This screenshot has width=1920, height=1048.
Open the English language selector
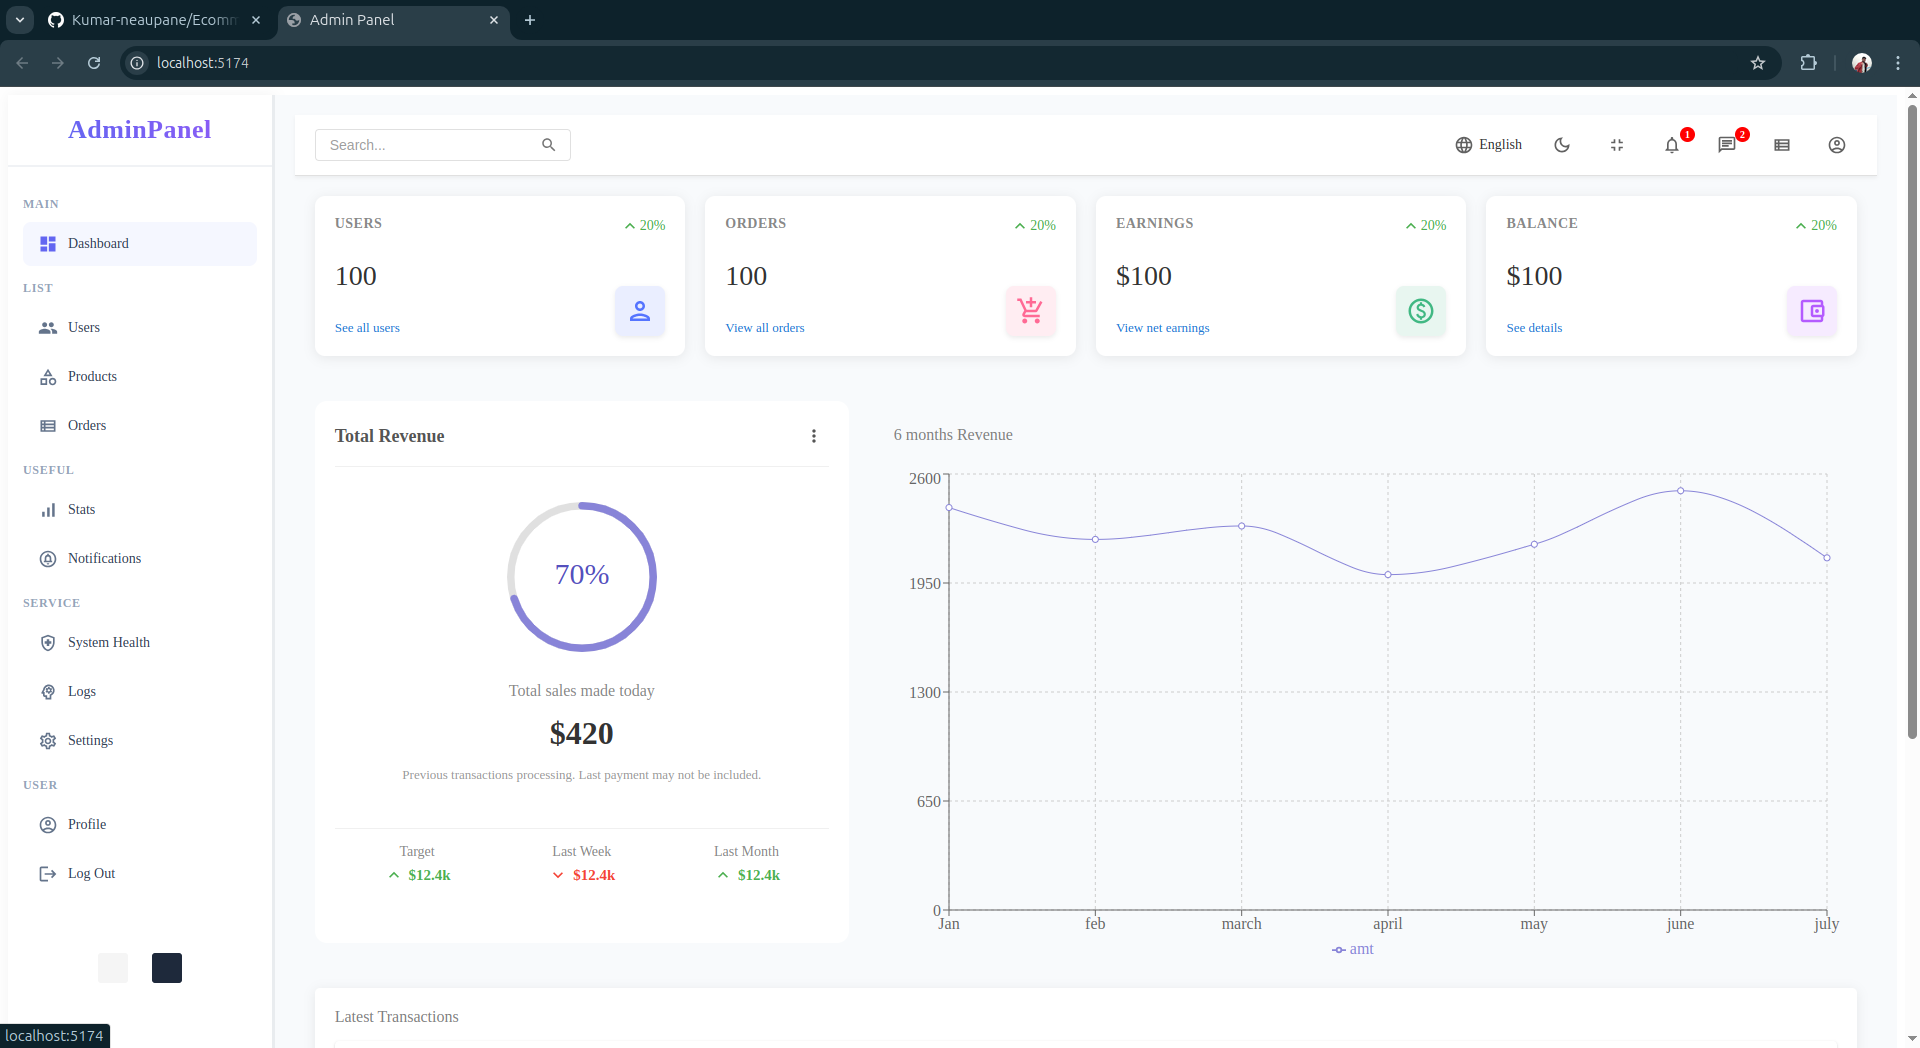[x=1488, y=145]
